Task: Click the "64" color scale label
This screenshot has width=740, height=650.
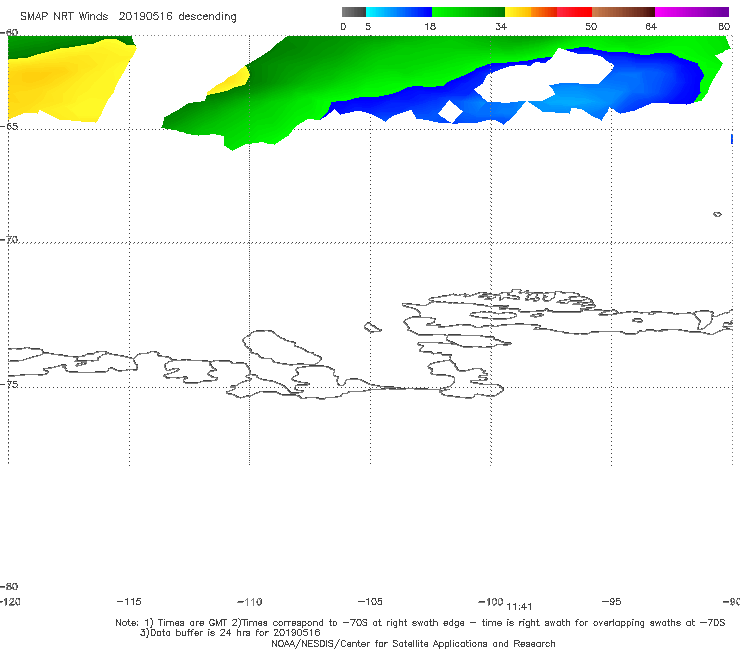Action: pyautogui.click(x=651, y=27)
